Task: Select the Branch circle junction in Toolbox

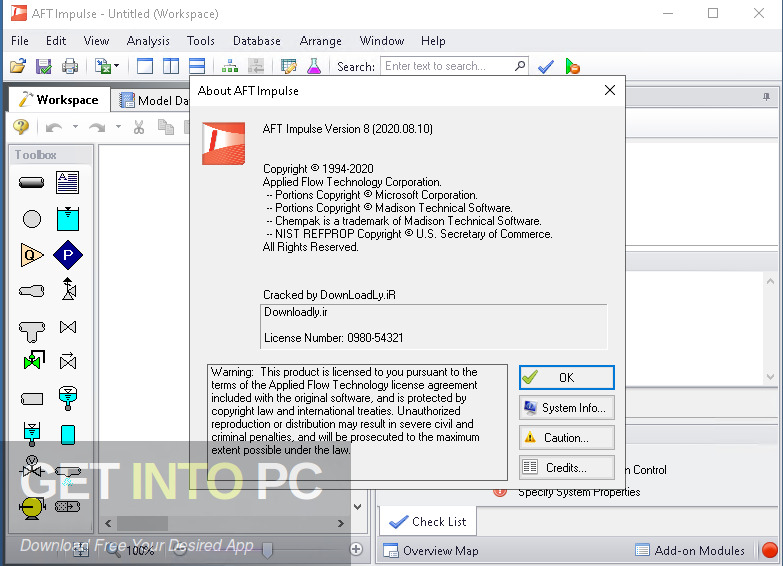Action: [32, 219]
